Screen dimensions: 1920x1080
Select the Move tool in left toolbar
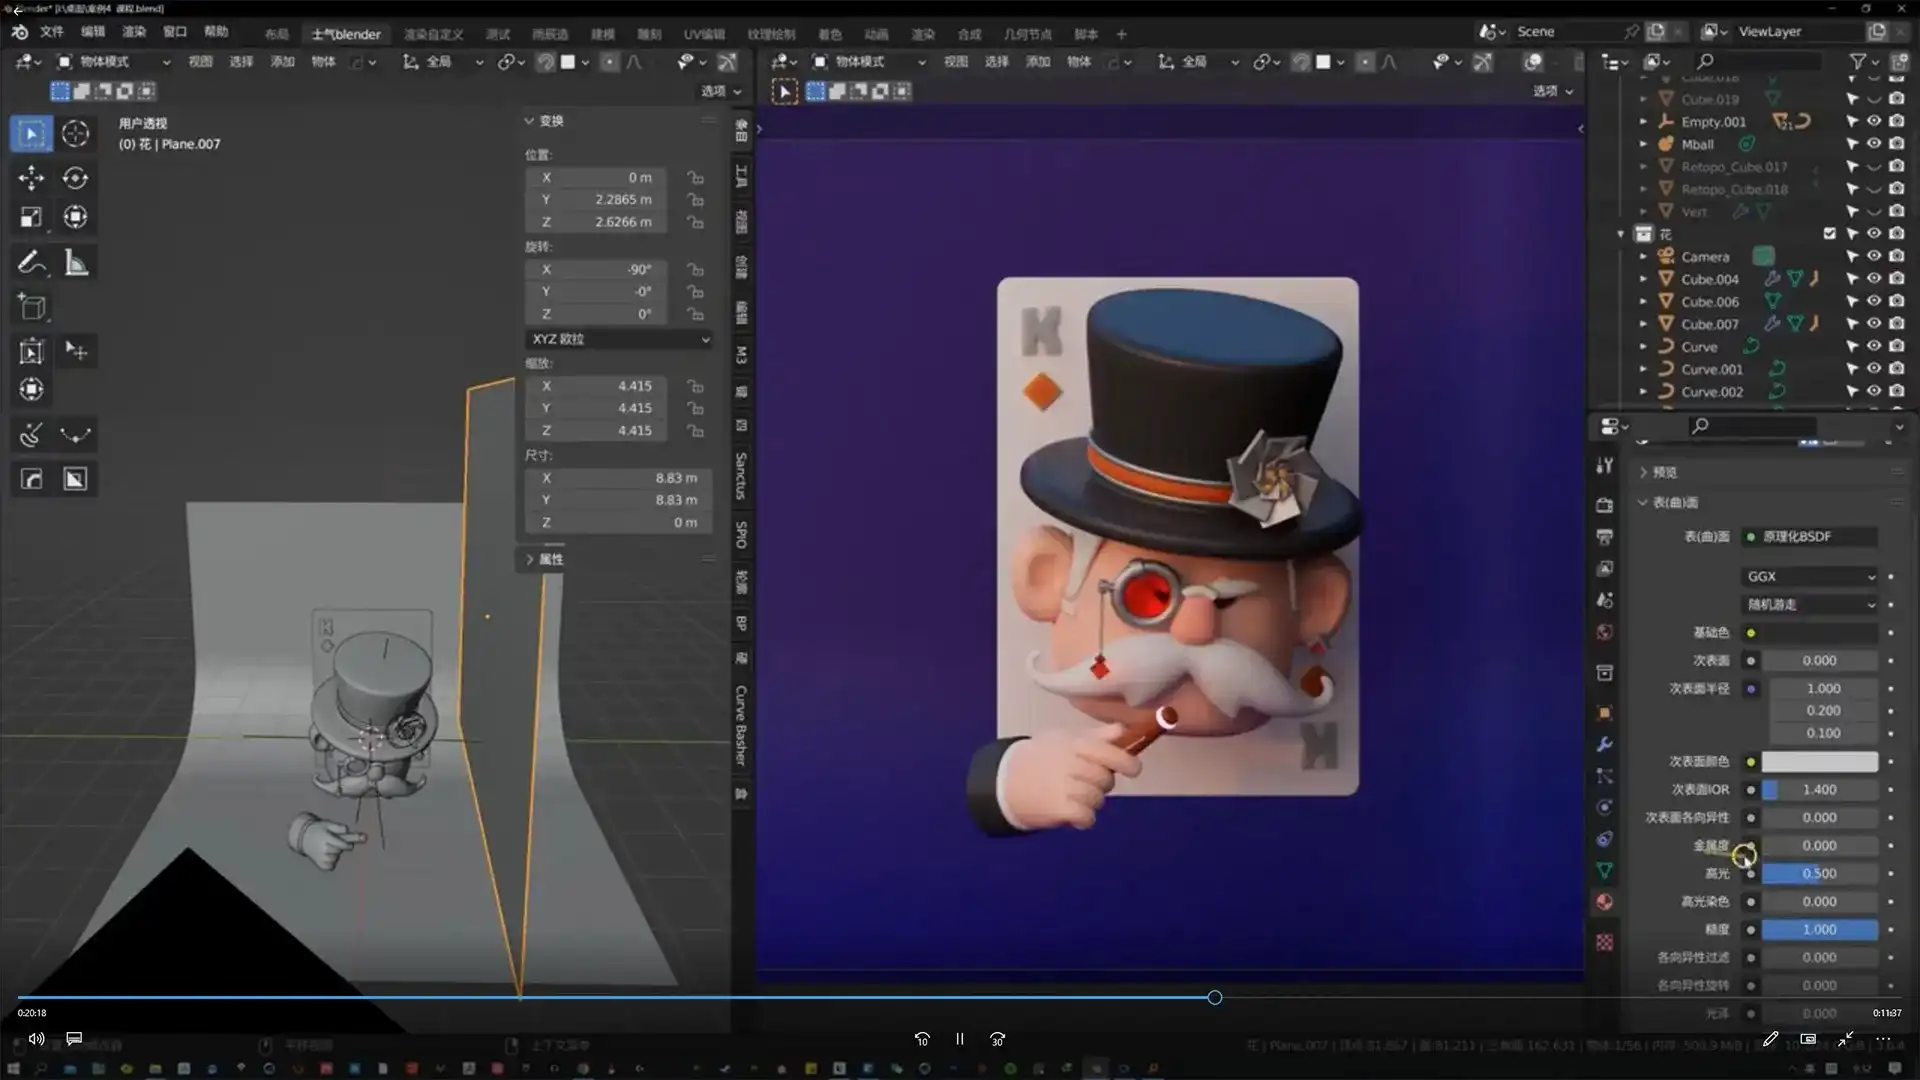pos(31,178)
